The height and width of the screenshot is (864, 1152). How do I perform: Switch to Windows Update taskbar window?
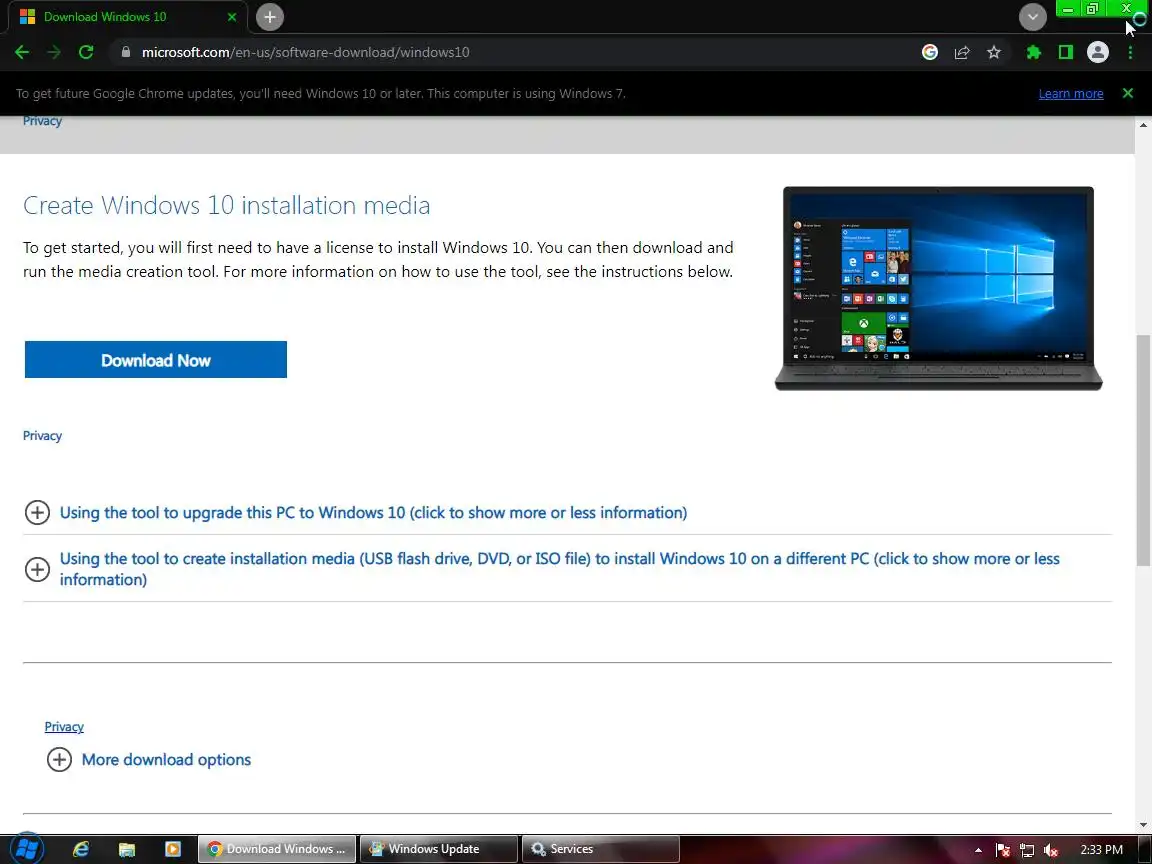coord(439,849)
